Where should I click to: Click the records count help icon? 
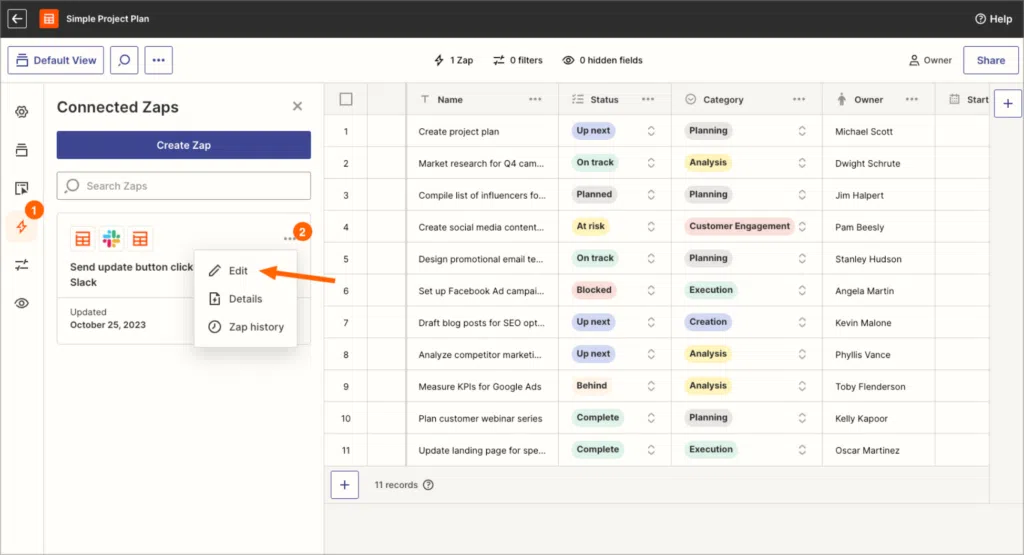428,485
